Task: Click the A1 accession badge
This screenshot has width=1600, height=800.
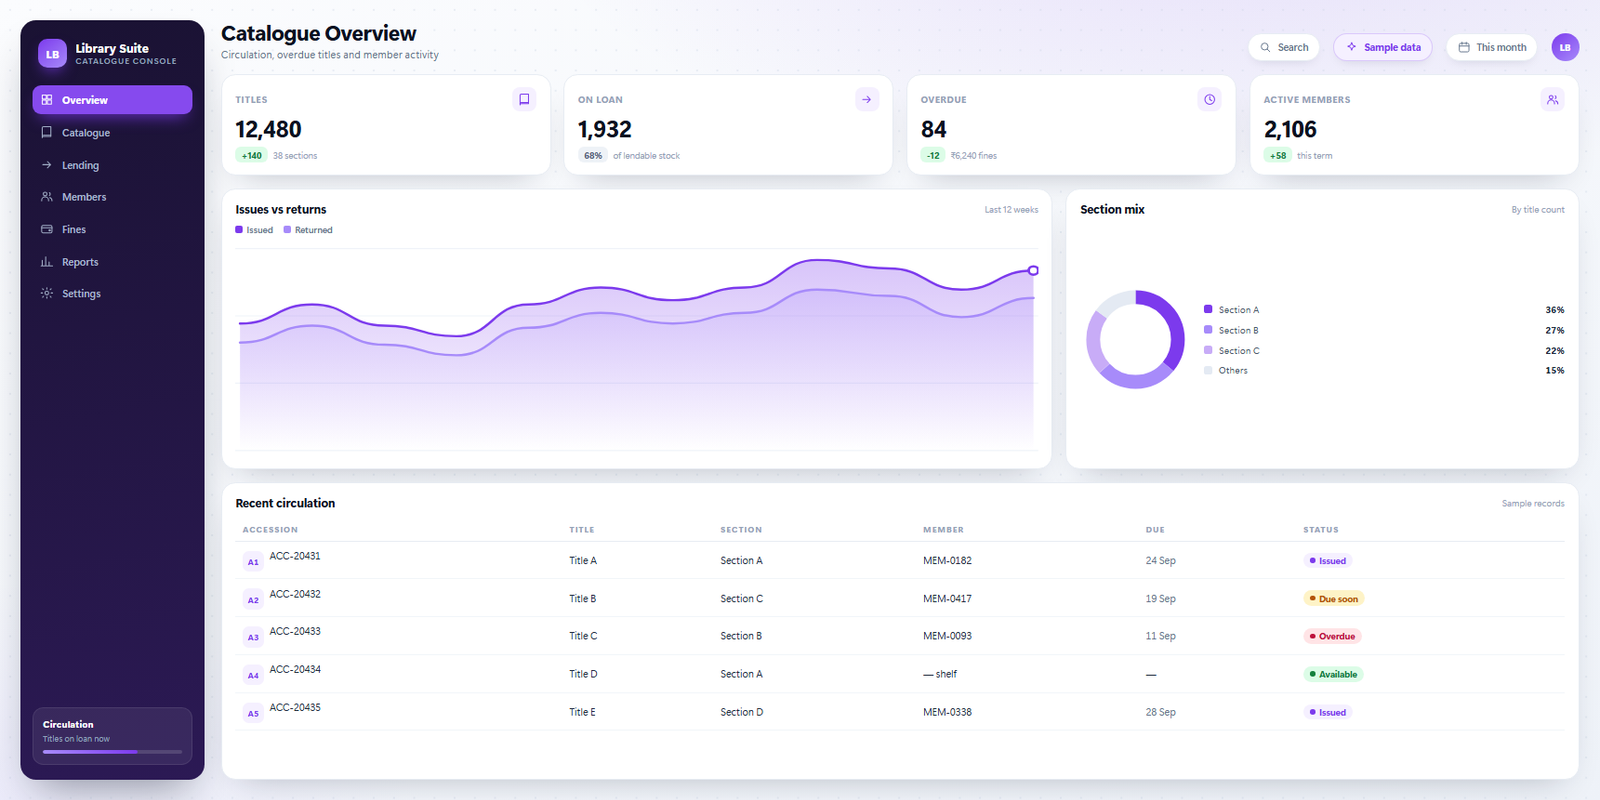Action: (x=253, y=562)
